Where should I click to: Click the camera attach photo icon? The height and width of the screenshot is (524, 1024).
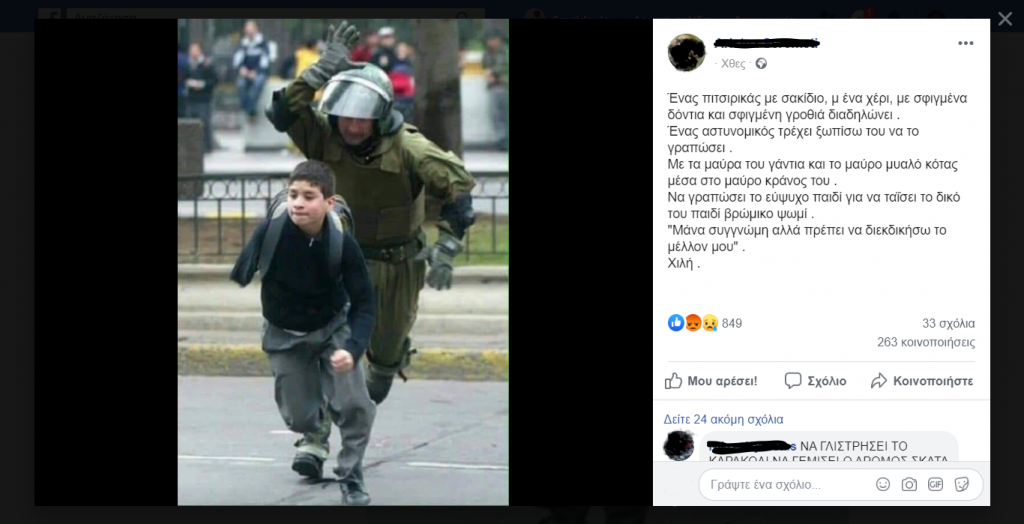point(909,484)
